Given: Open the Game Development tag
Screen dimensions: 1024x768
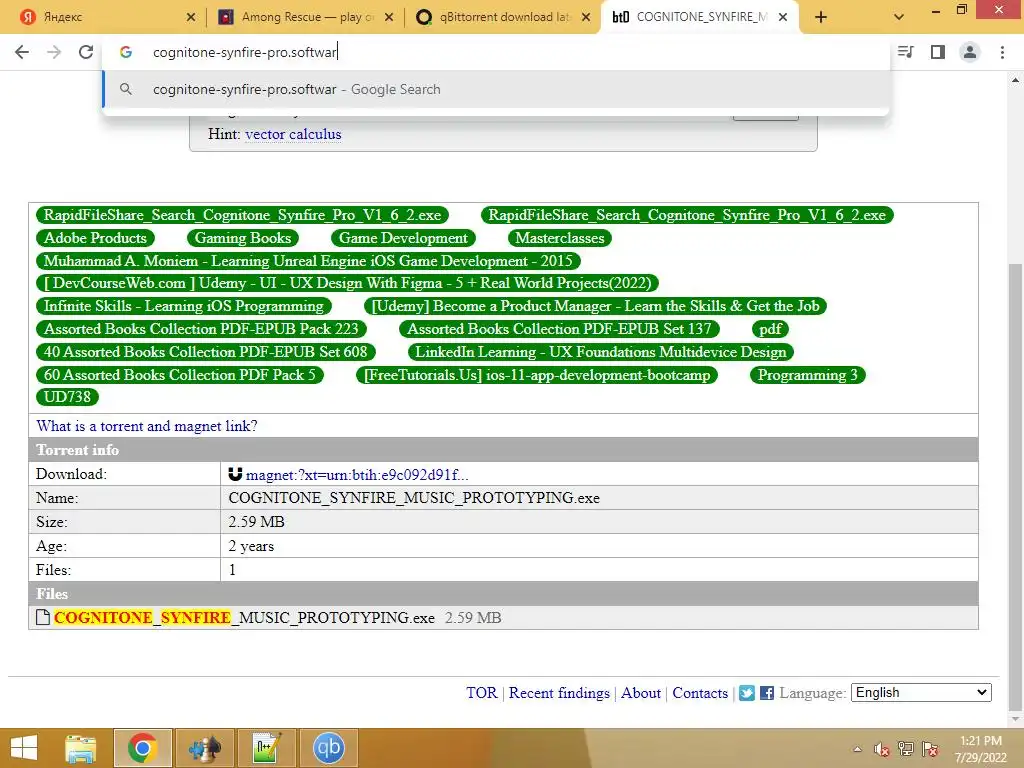Looking at the screenshot, I should coord(404,238).
